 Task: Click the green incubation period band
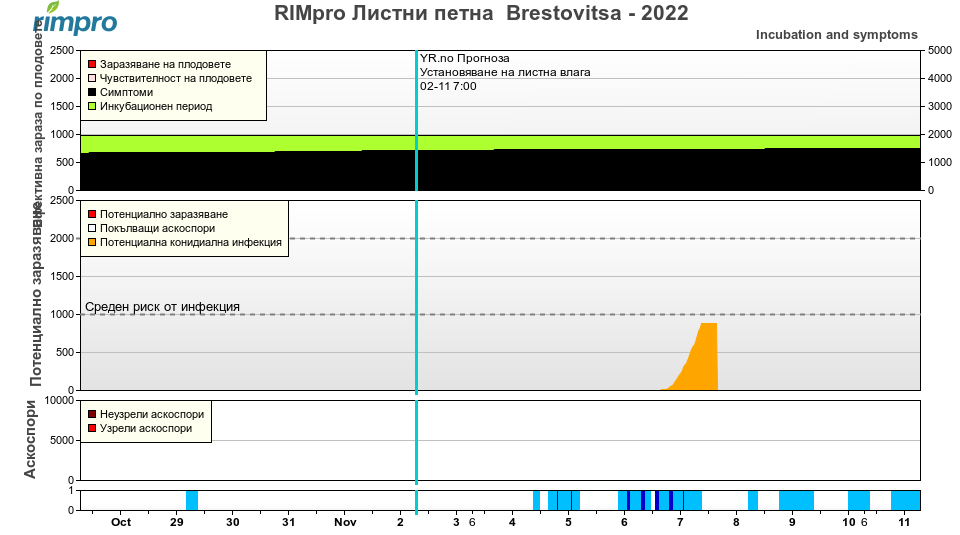coord(500,143)
